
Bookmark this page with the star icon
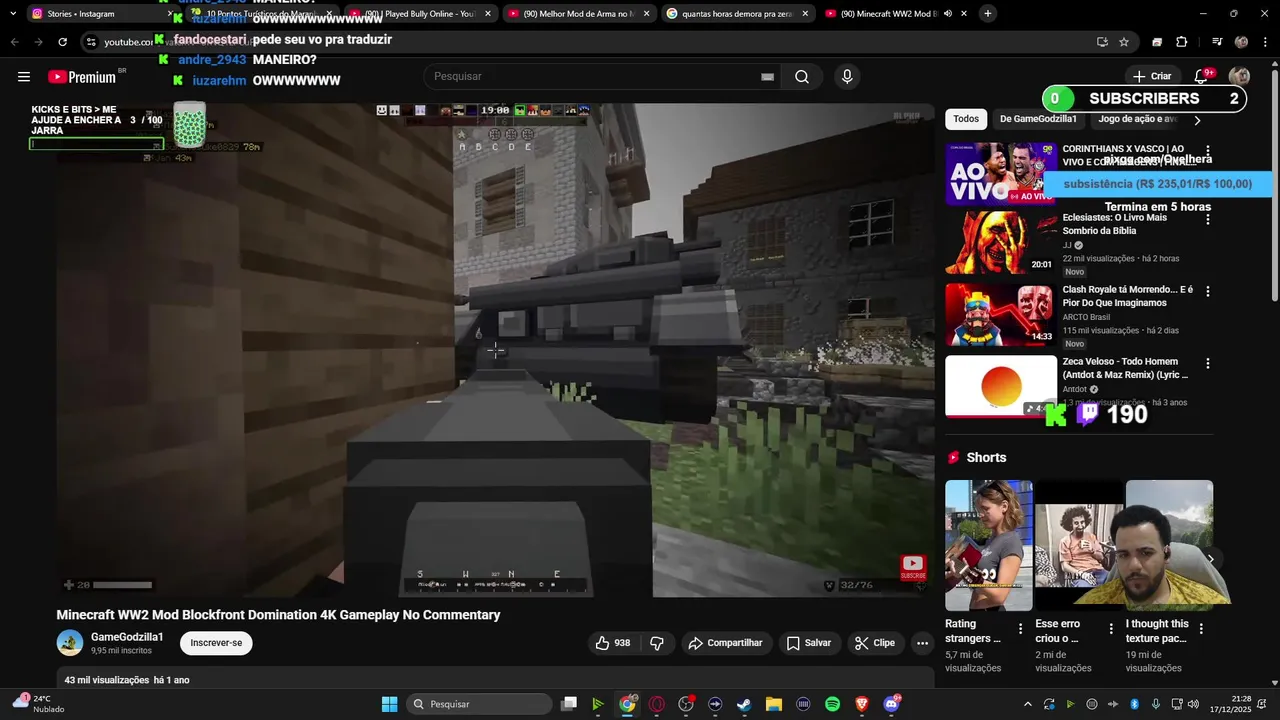1124,42
